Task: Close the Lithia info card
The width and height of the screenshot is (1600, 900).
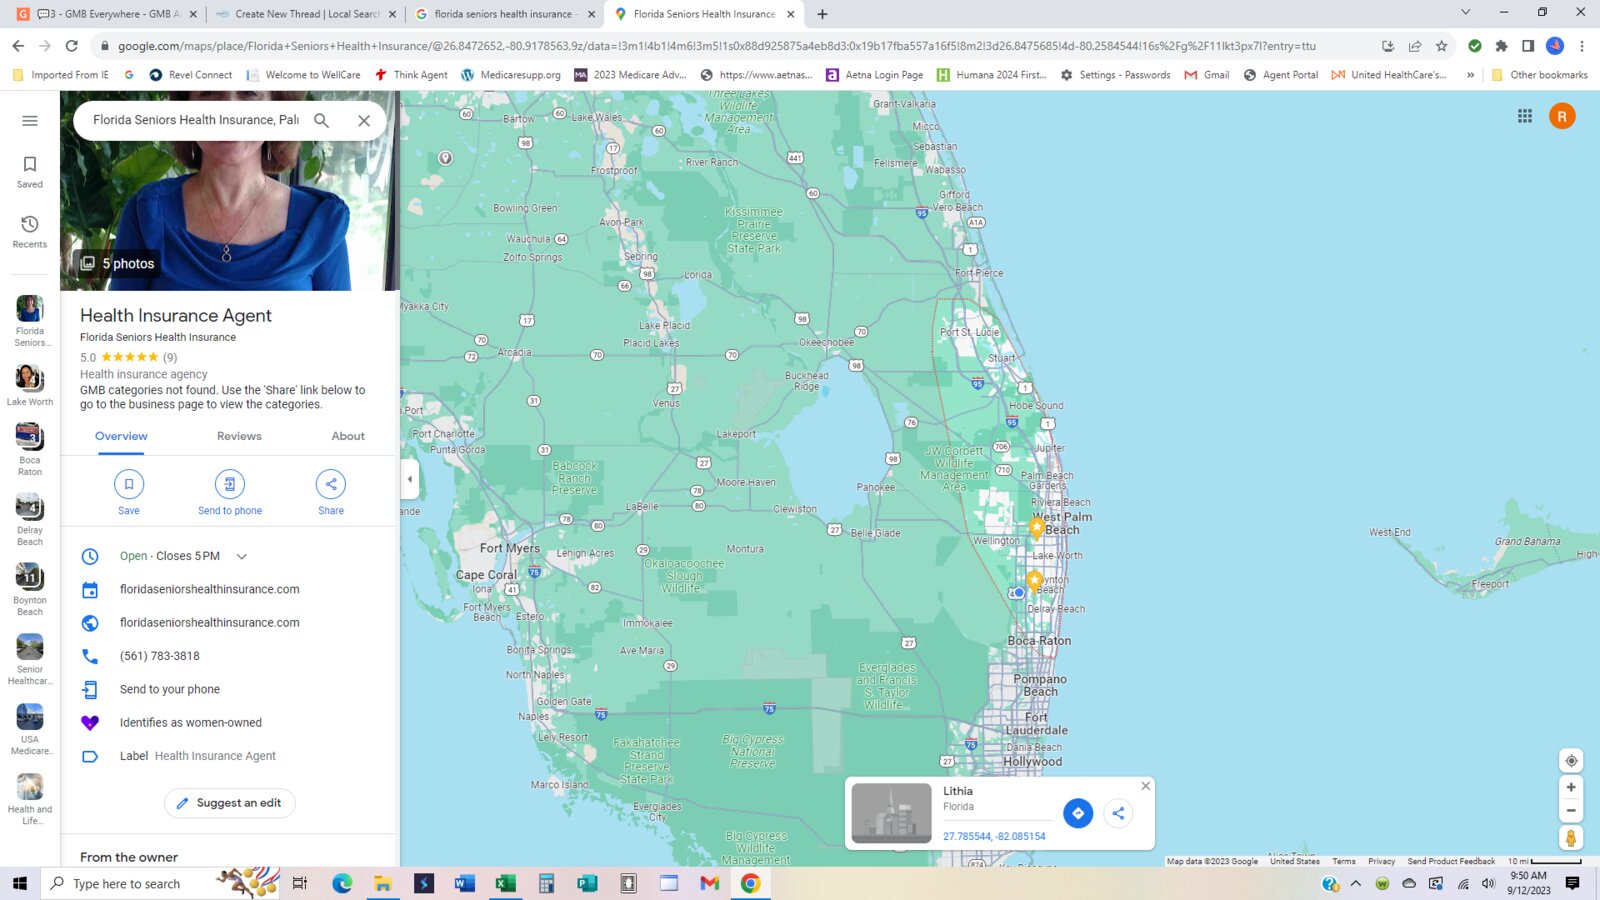Action: pos(1146,786)
